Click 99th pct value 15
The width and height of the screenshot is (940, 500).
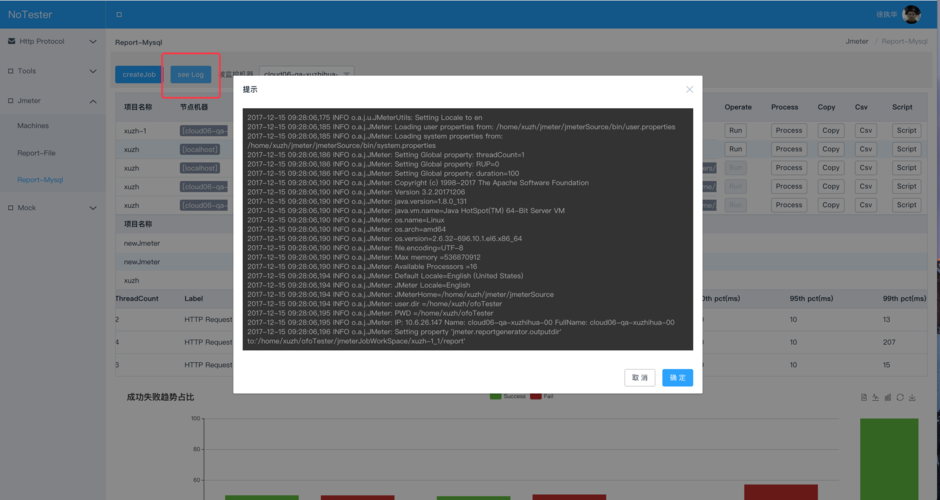tap(887, 365)
